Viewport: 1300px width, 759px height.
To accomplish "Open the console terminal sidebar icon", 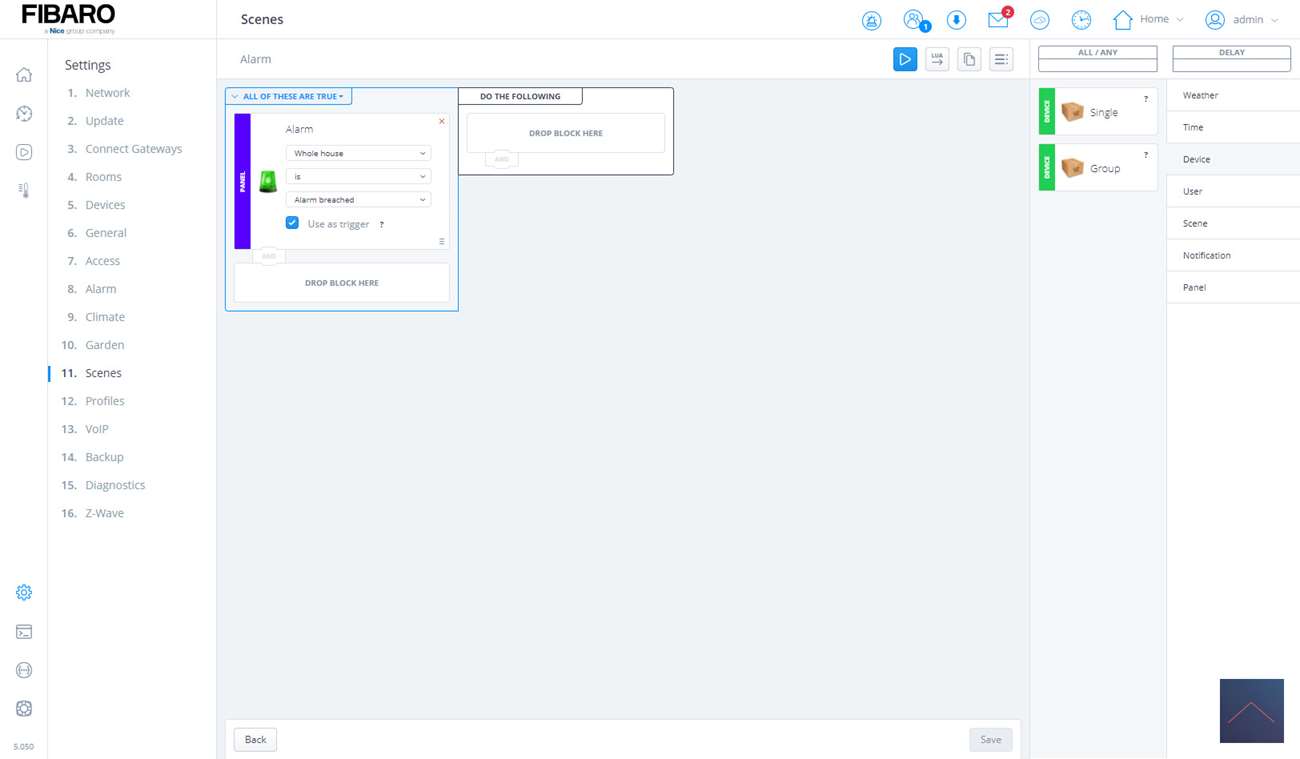I will click(24, 631).
